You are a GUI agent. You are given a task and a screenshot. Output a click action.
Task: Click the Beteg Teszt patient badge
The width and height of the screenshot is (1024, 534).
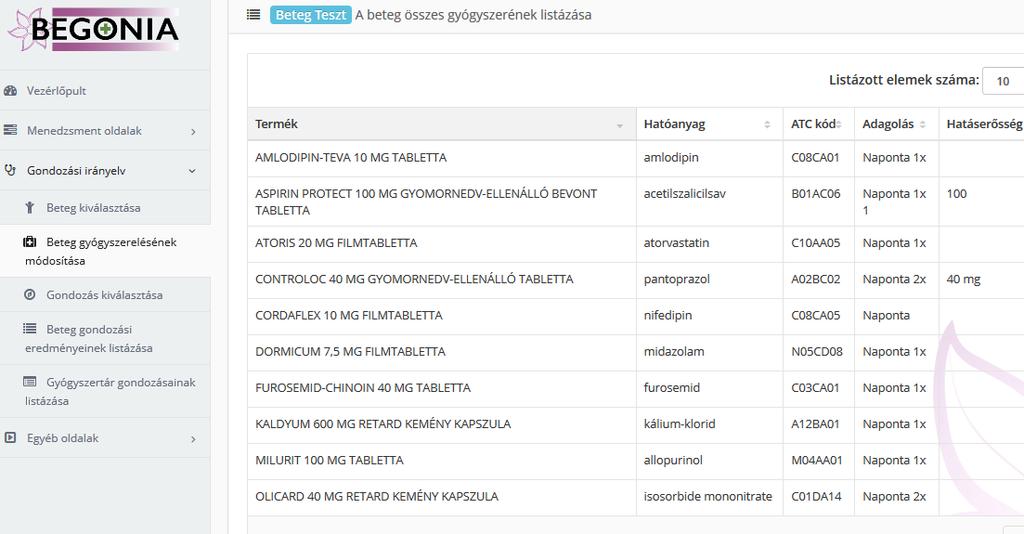[x=311, y=15]
